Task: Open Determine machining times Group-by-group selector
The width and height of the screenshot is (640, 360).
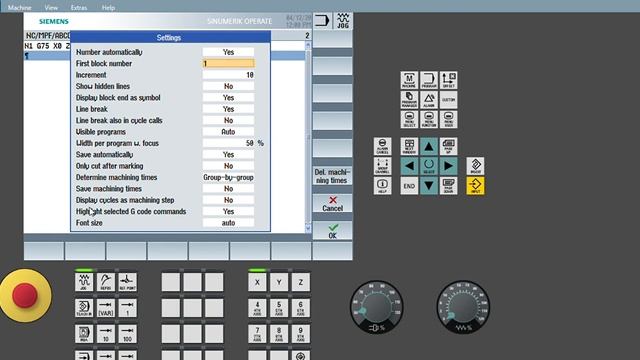Action: [228, 178]
